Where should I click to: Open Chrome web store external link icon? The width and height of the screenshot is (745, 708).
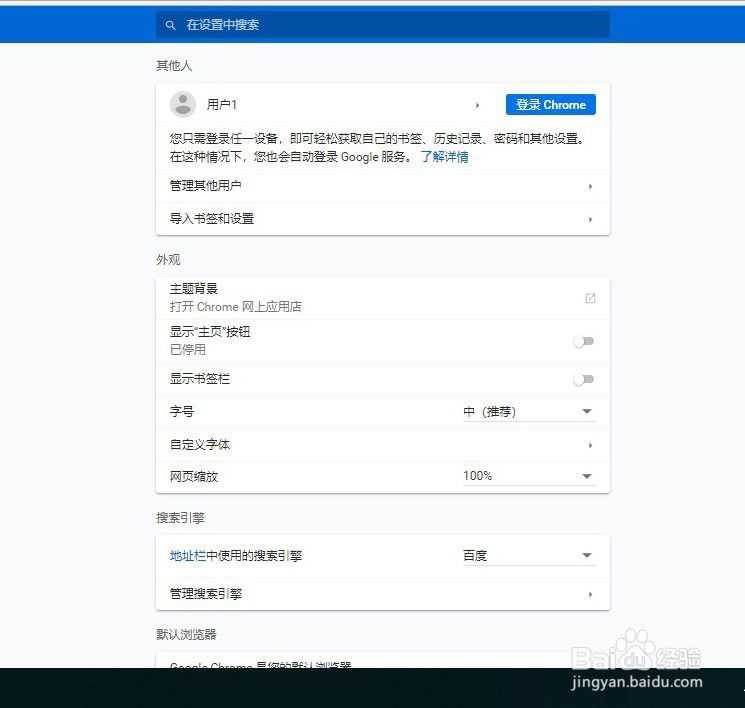pyautogui.click(x=590, y=298)
